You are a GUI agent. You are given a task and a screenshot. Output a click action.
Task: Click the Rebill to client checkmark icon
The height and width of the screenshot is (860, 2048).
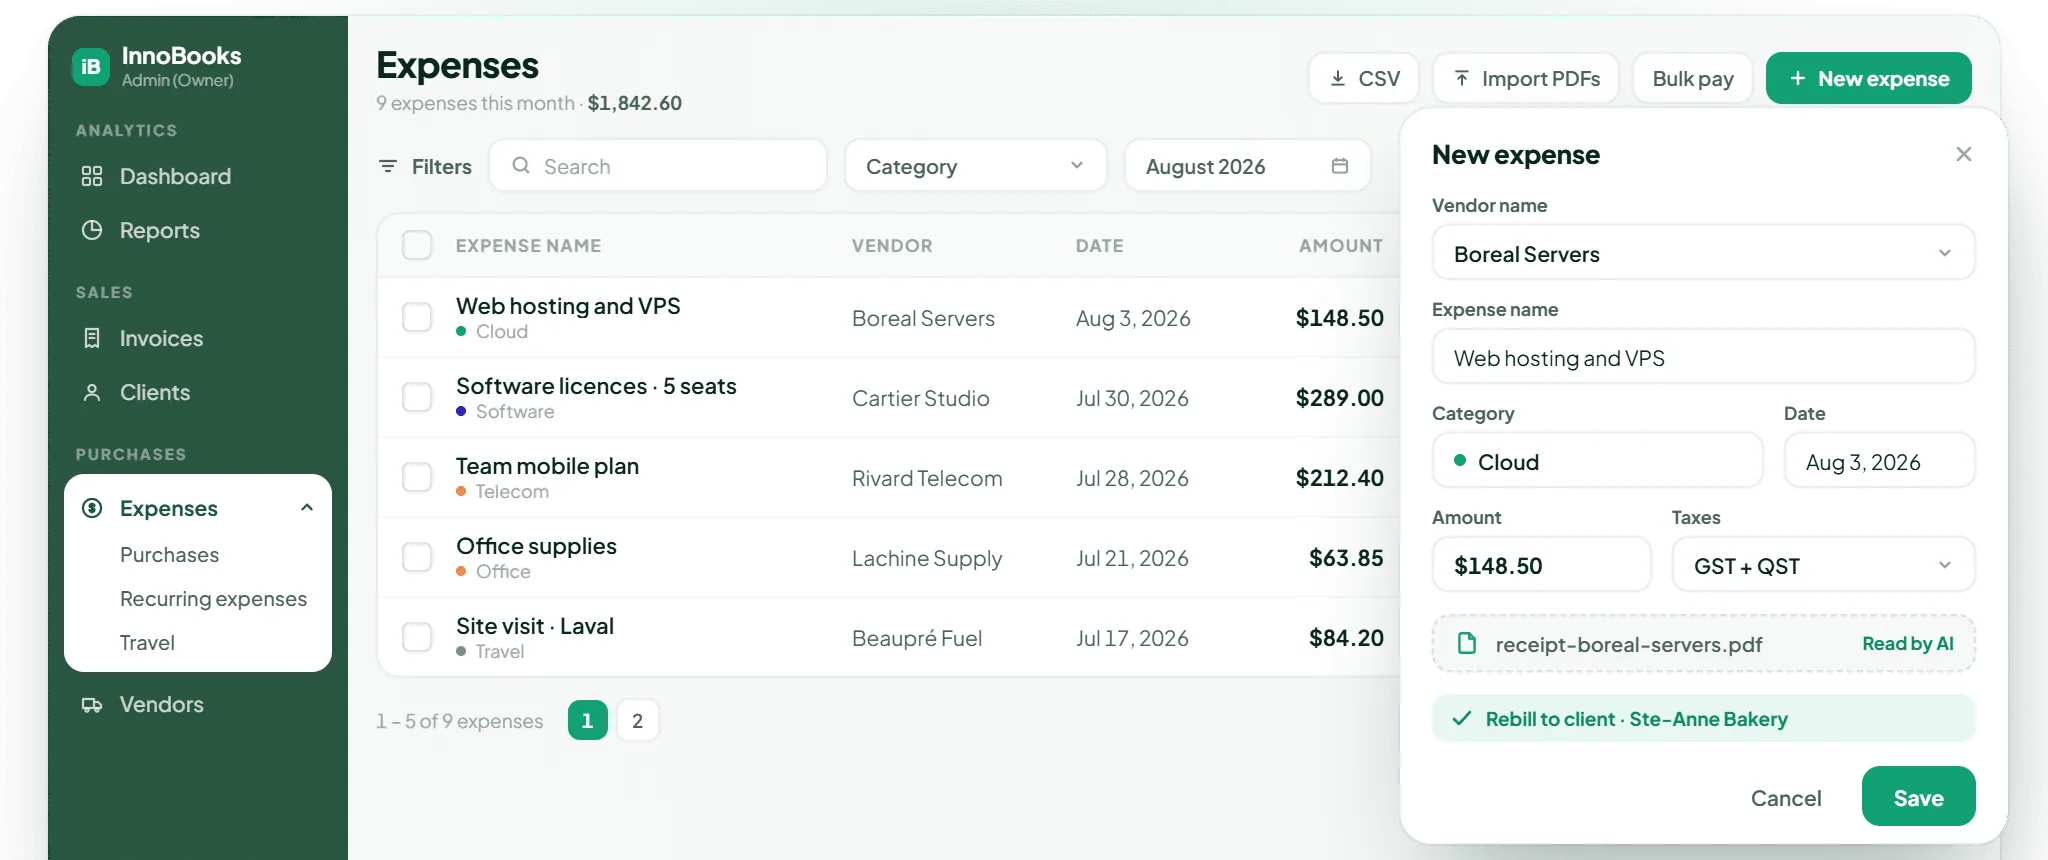point(1462,718)
